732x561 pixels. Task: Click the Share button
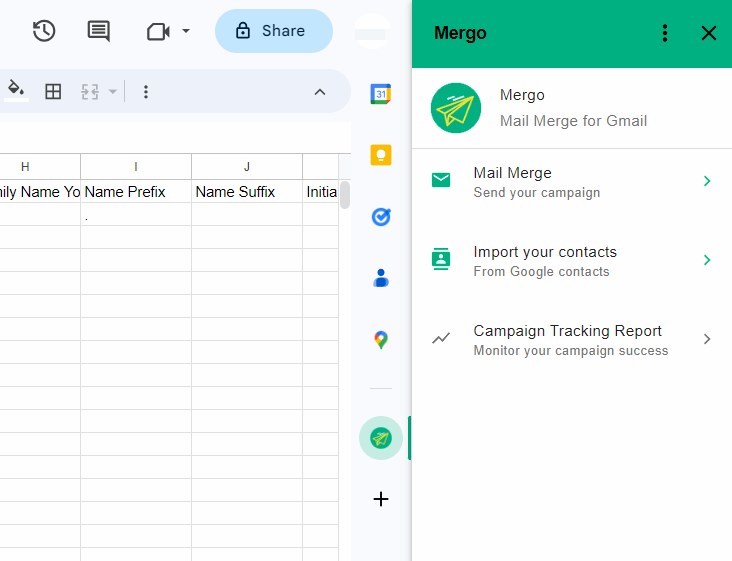pyautogui.click(x=273, y=31)
